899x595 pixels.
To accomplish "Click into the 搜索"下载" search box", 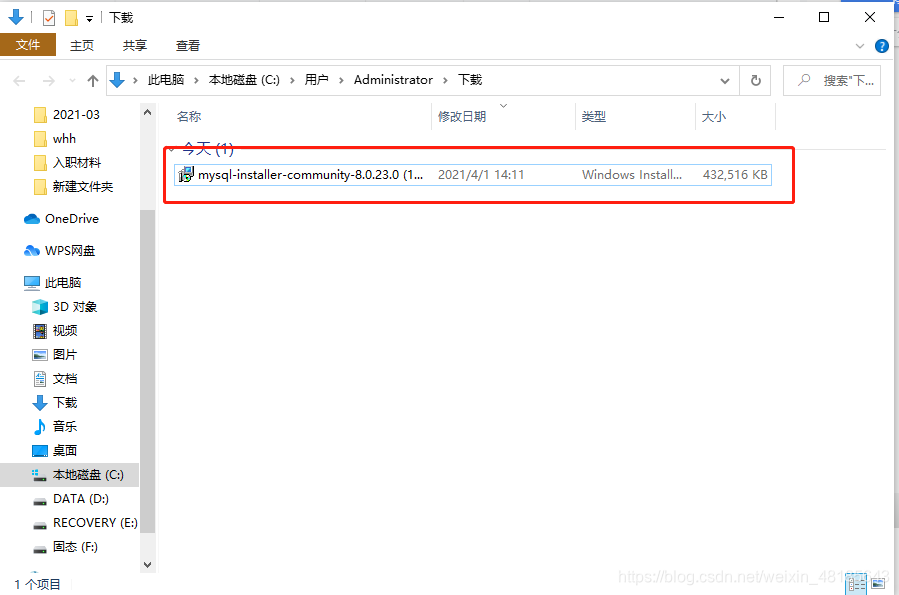I will point(832,81).
